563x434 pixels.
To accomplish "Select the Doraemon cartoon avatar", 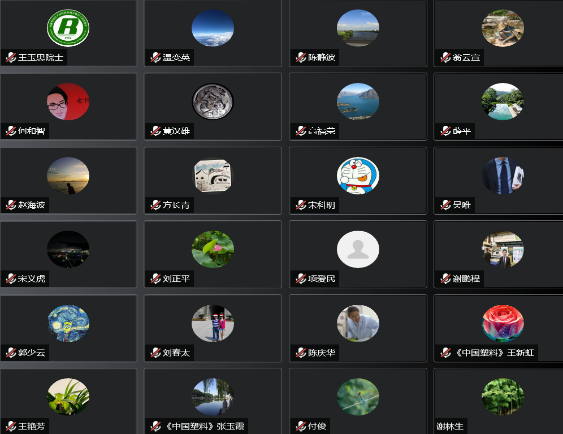I will [358, 176].
